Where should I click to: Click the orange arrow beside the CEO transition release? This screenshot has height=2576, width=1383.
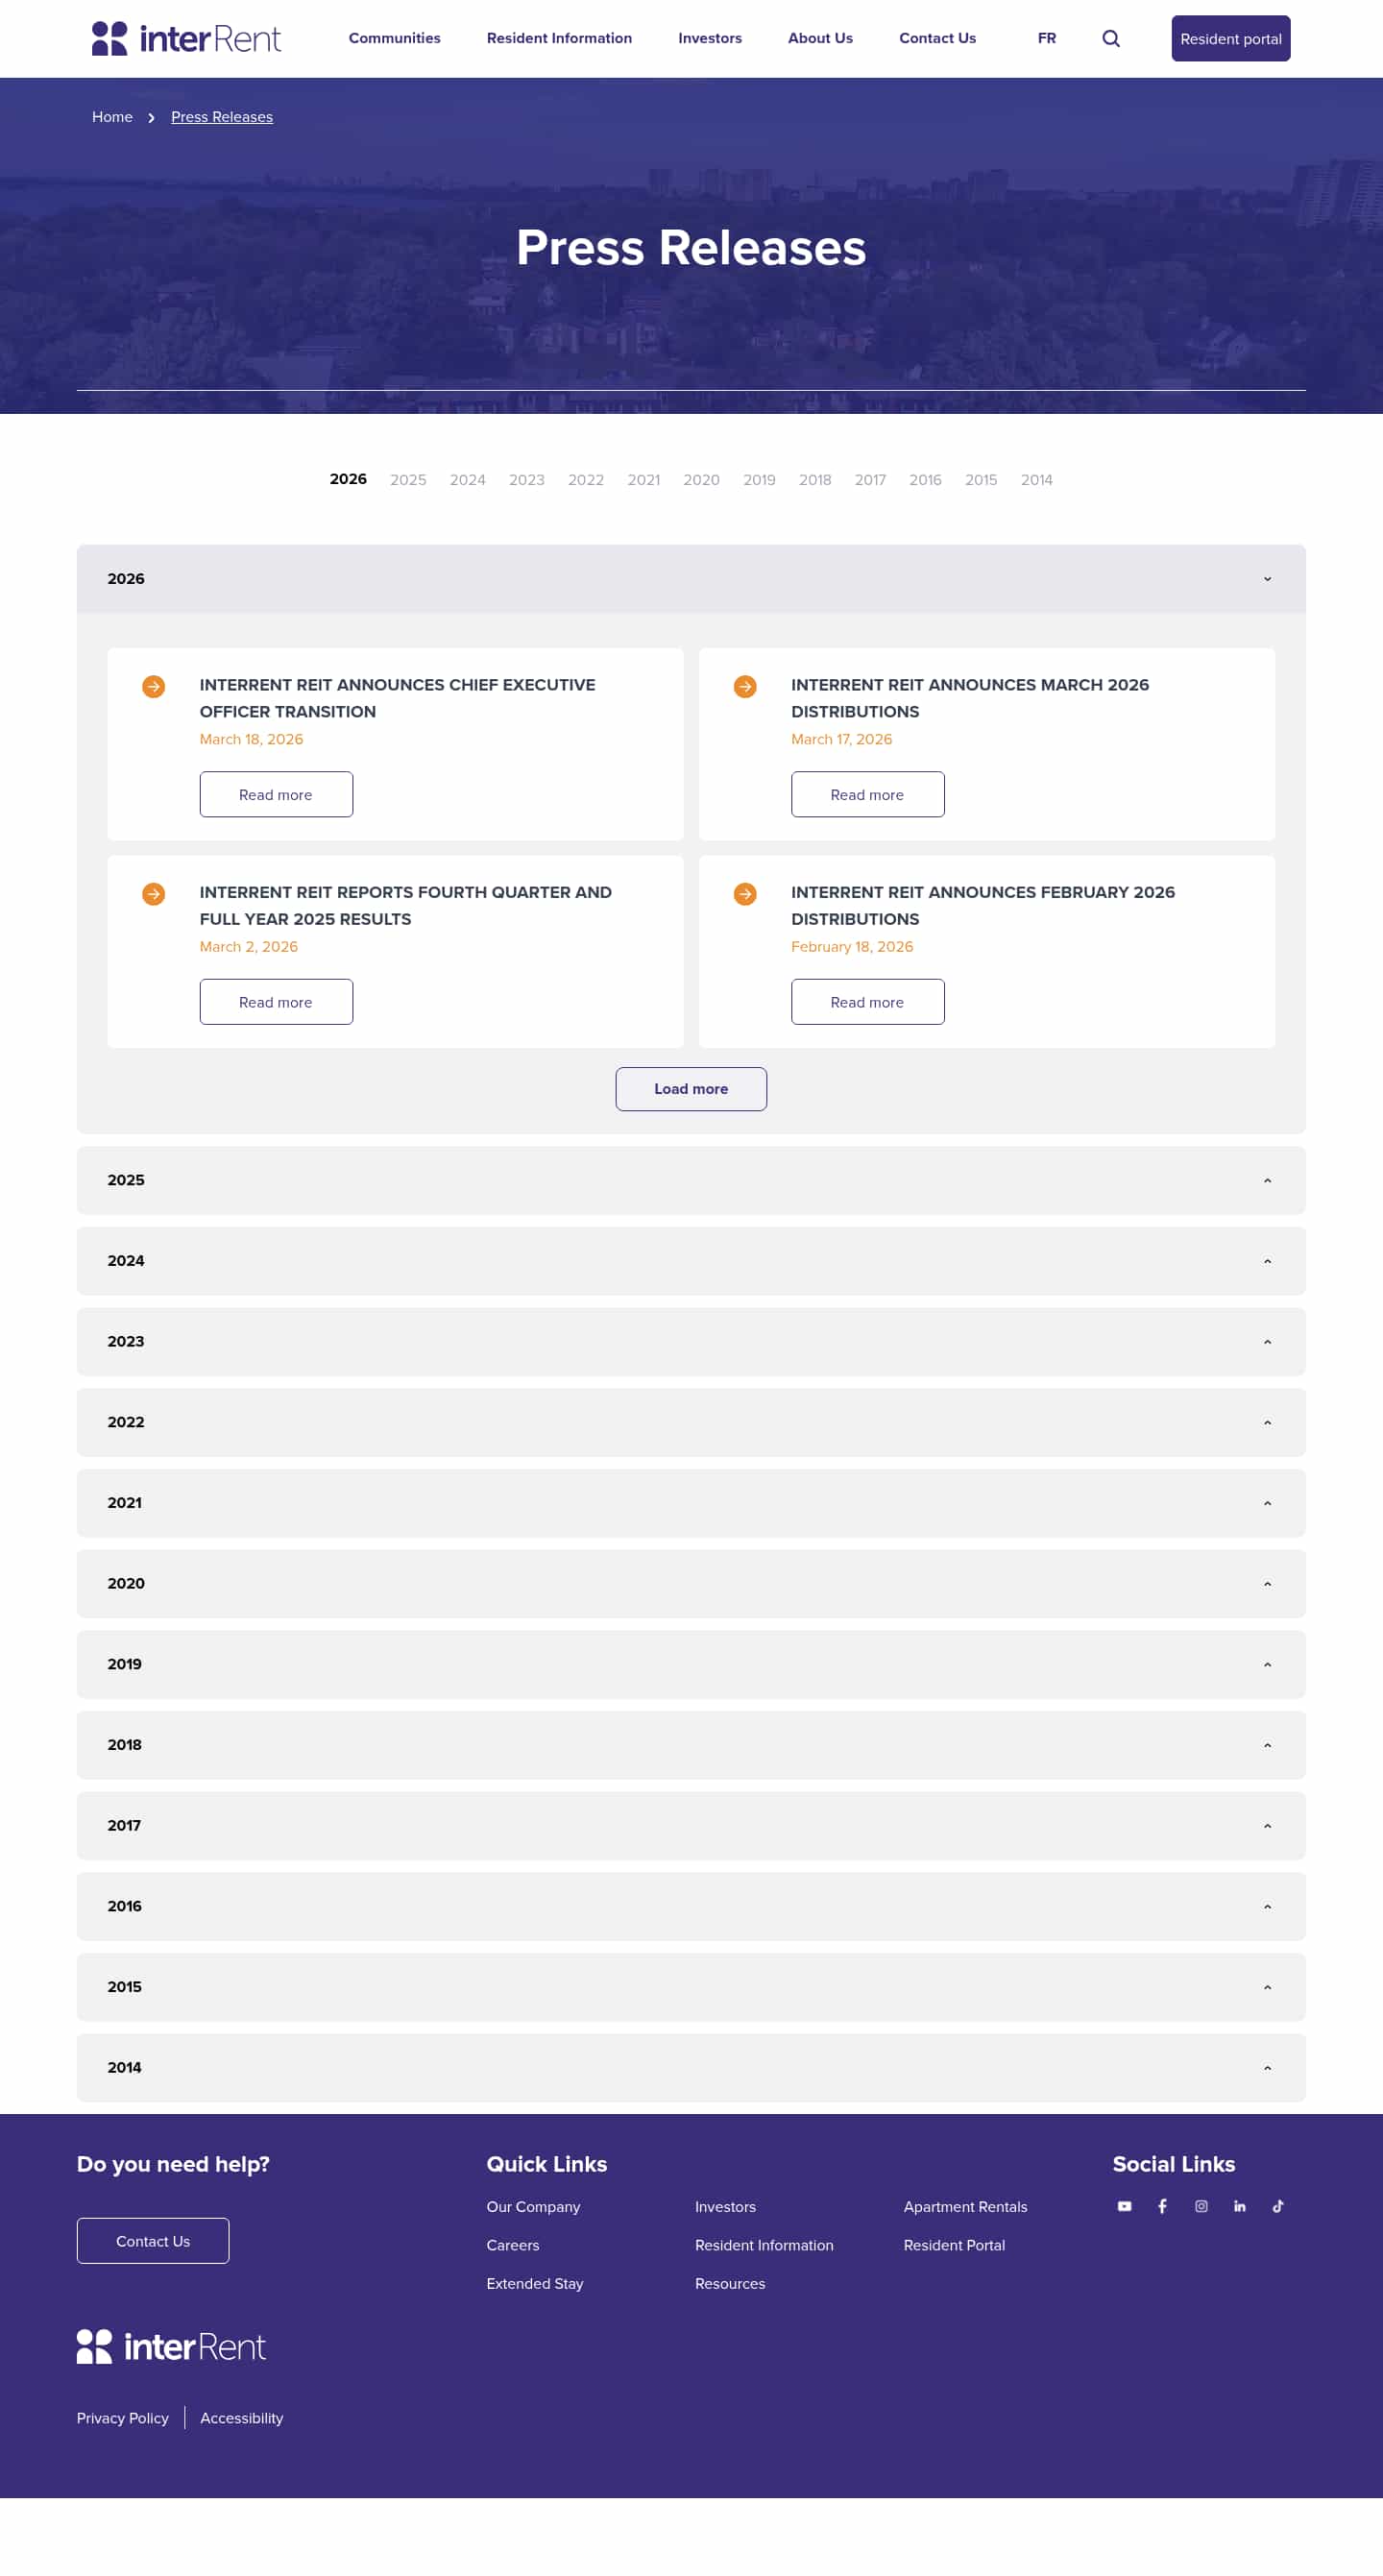click(154, 686)
